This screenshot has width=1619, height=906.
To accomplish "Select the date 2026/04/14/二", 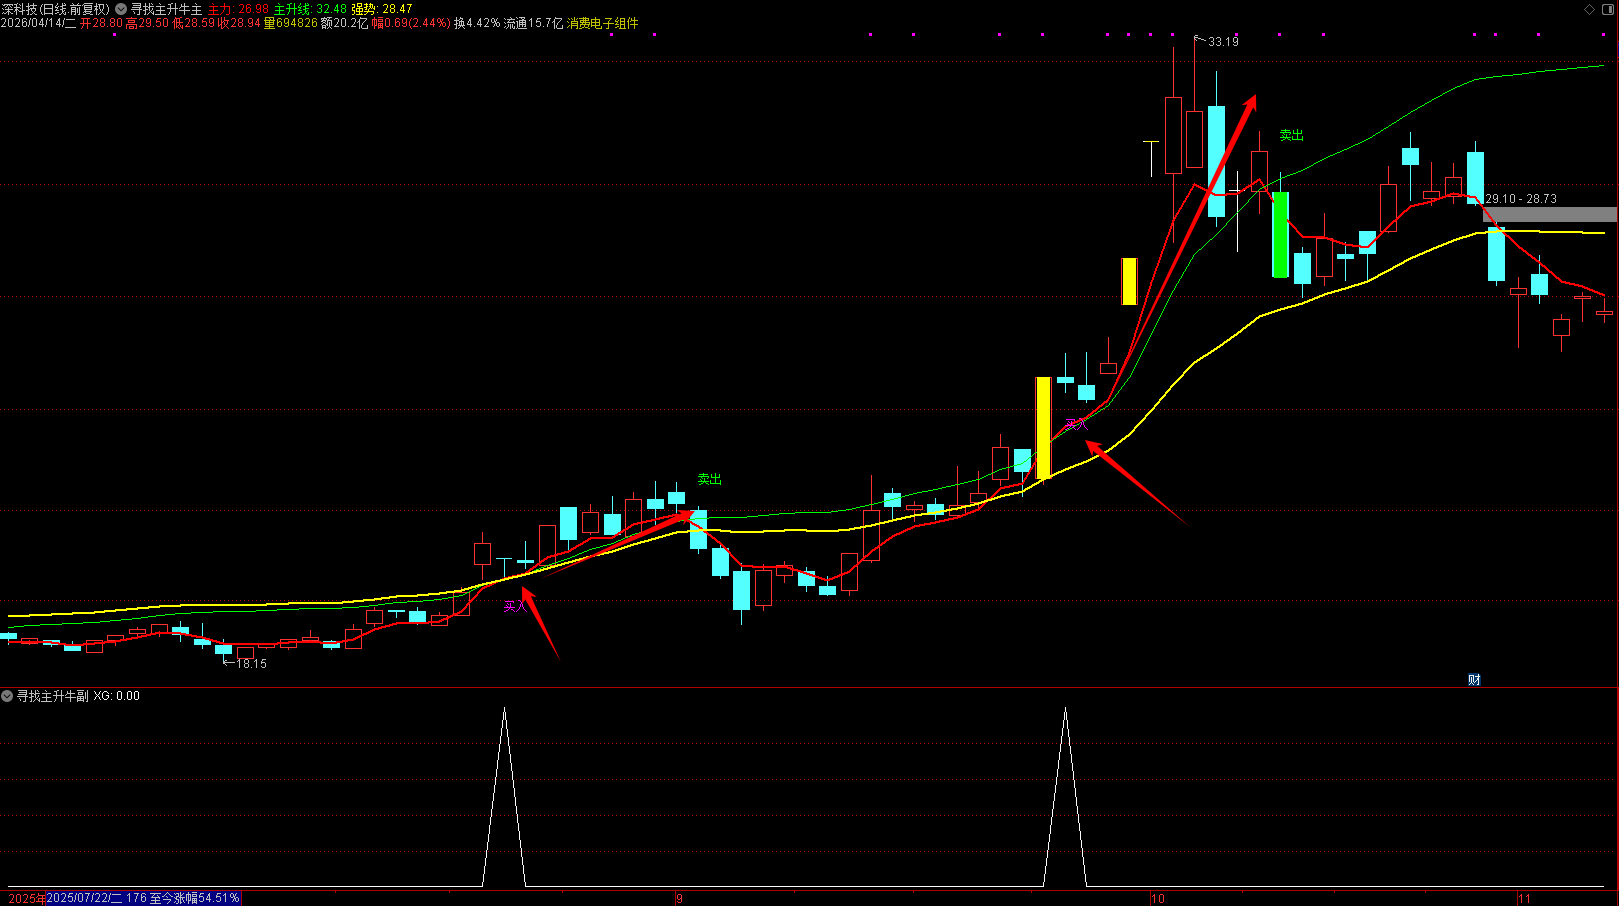I will (38, 23).
